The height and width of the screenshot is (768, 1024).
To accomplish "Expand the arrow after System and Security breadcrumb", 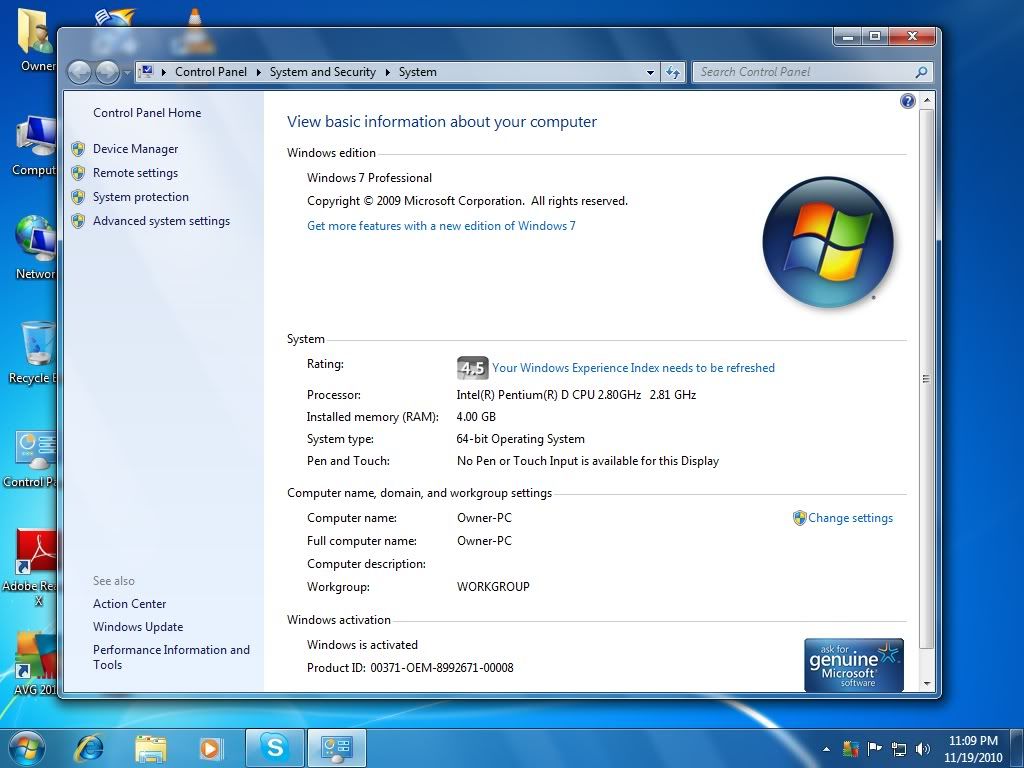I will (x=387, y=72).
